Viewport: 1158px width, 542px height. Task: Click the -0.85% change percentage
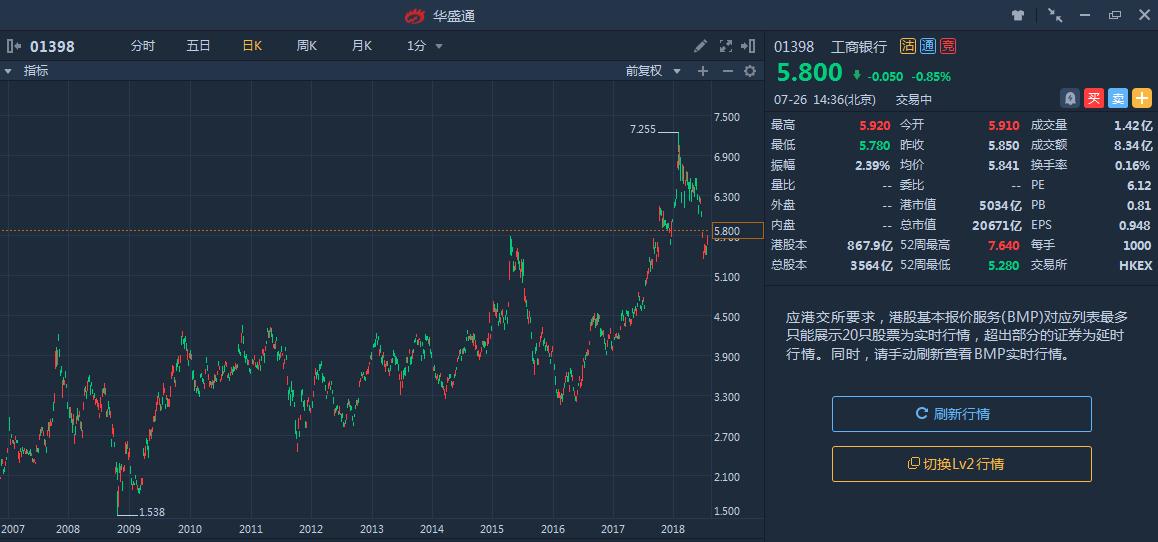click(931, 76)
